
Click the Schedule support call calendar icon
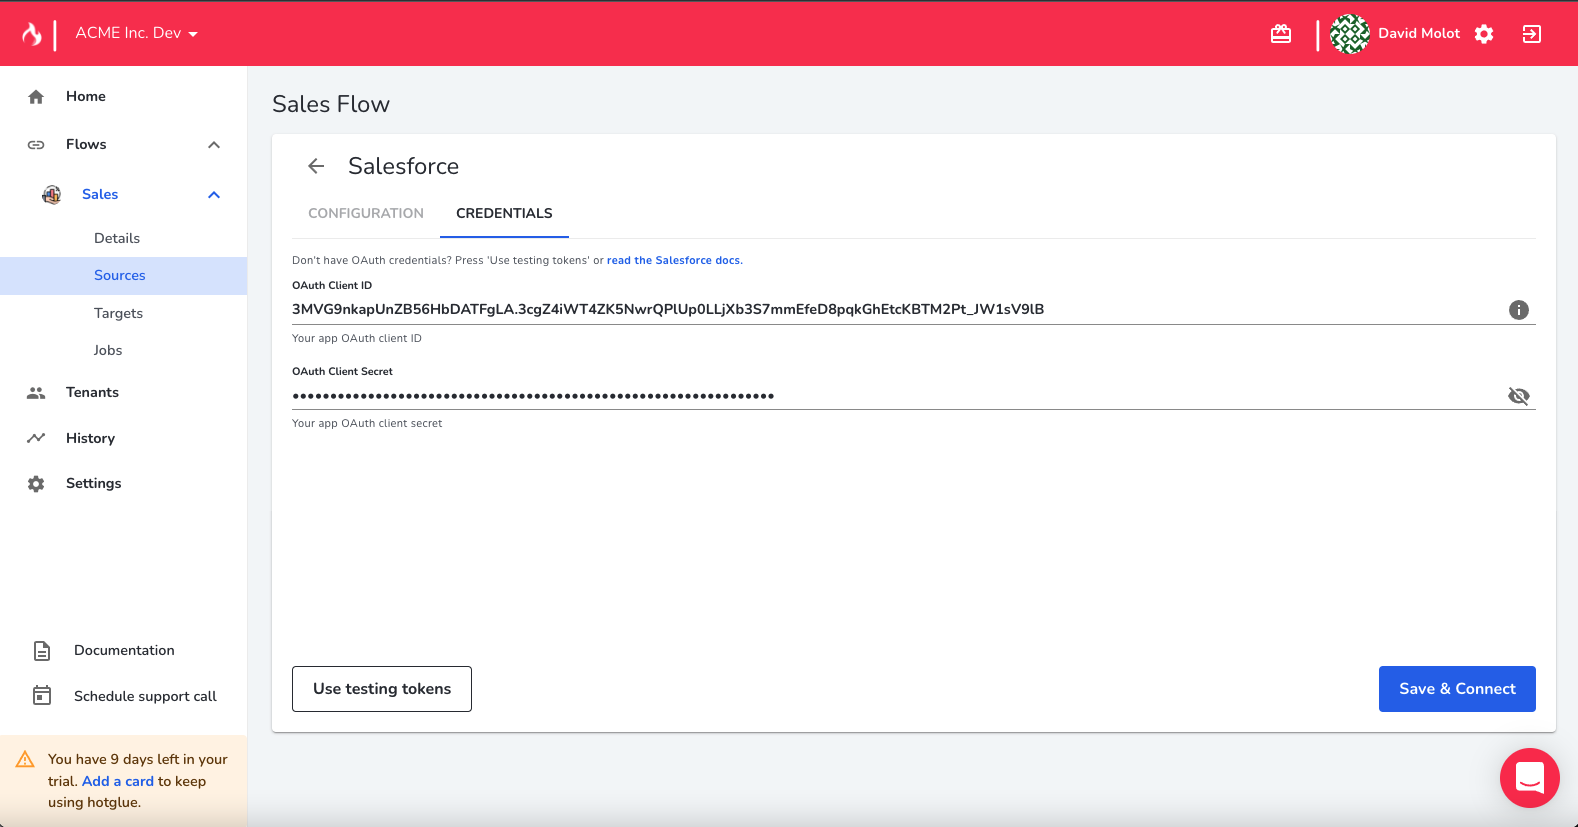click(42, 695)
